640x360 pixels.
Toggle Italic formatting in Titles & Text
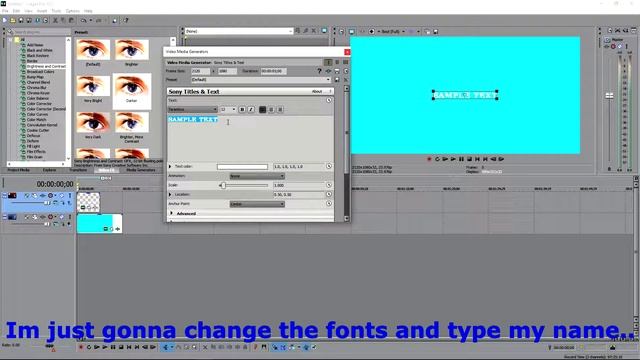[x=251, y=109]
